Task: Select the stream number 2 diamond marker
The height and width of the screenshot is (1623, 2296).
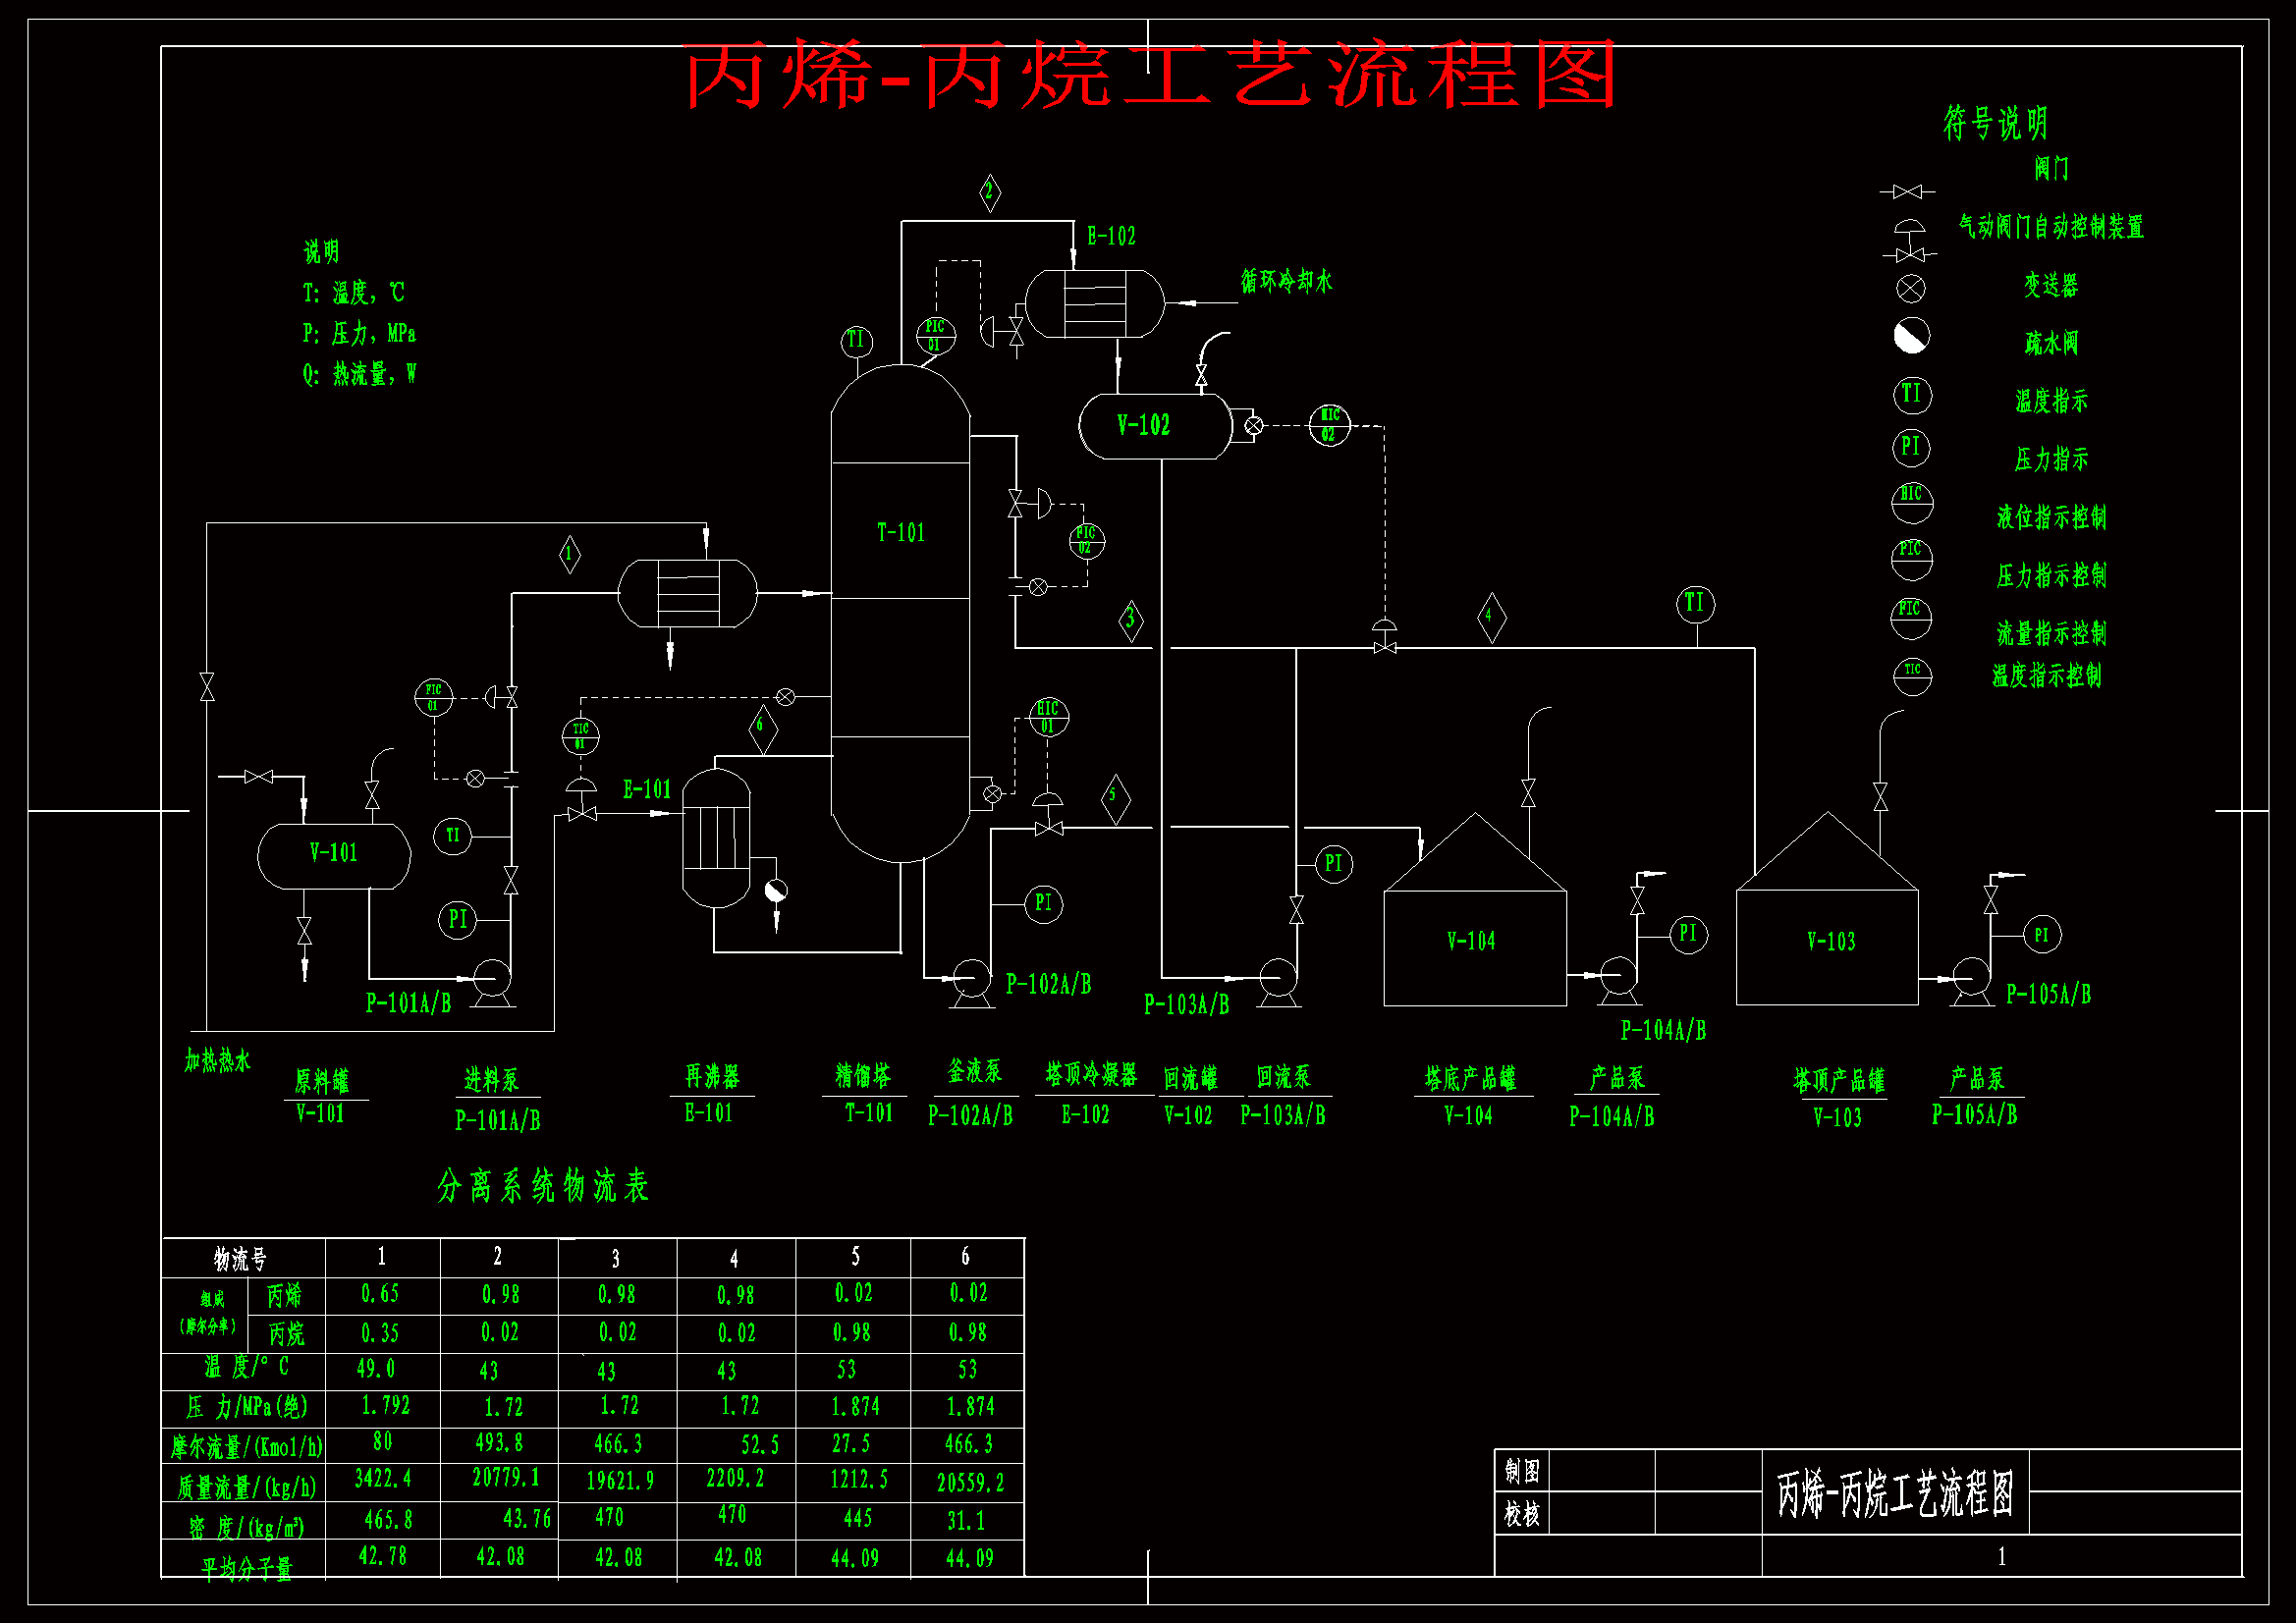Action: coord(989,192)
